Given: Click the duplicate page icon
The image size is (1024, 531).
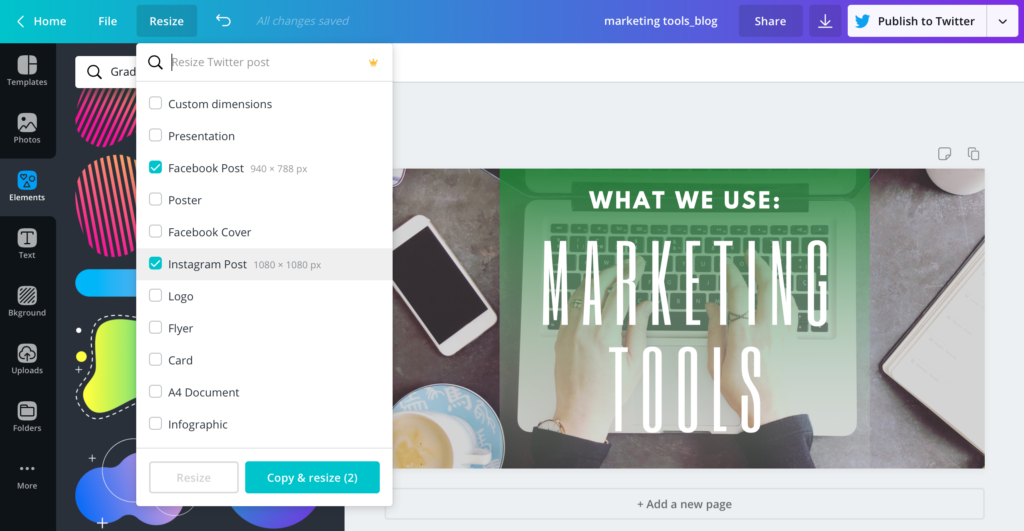Looking at the screenshot, I should tap(973, 153).
